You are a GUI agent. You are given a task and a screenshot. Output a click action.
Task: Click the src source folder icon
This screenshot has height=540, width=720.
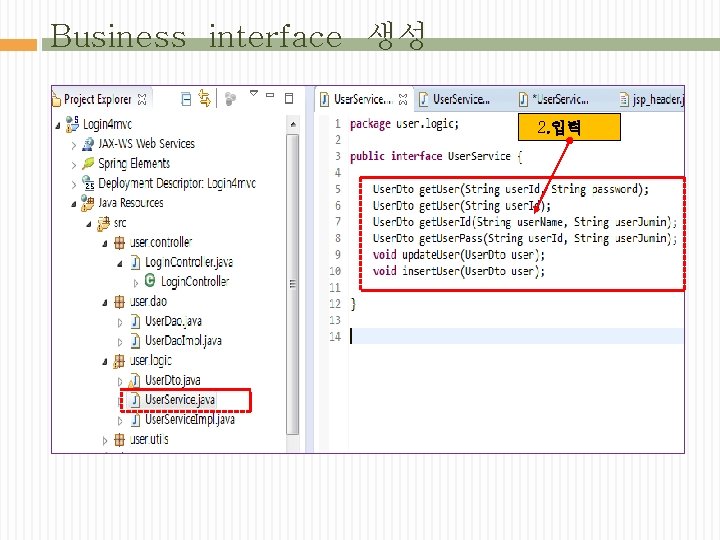tap(103, 223)
